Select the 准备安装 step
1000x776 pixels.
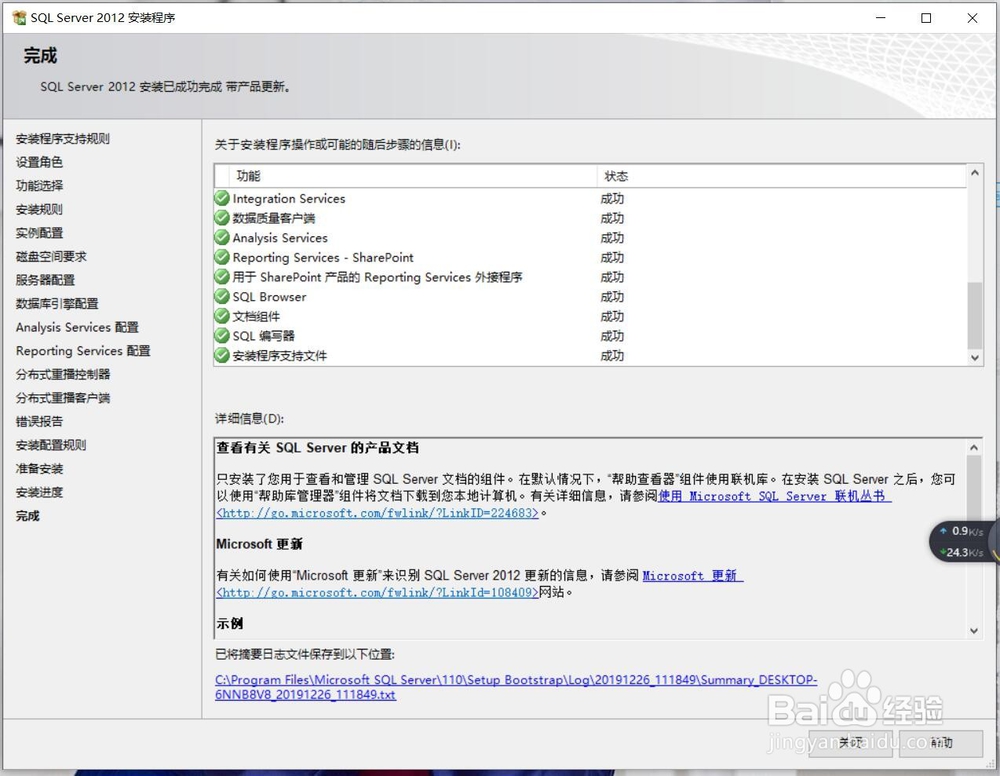39,469
